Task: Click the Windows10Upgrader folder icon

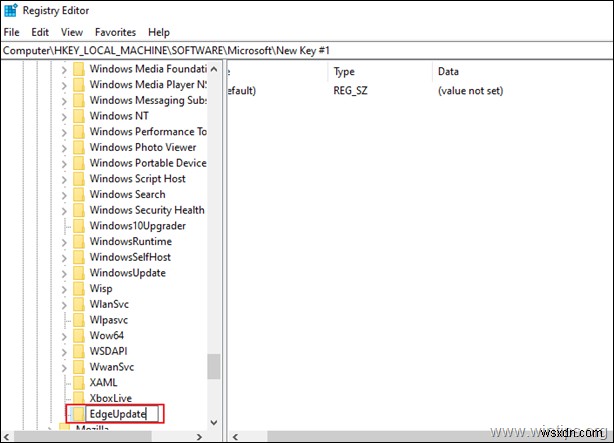Action: coord(79,226)
